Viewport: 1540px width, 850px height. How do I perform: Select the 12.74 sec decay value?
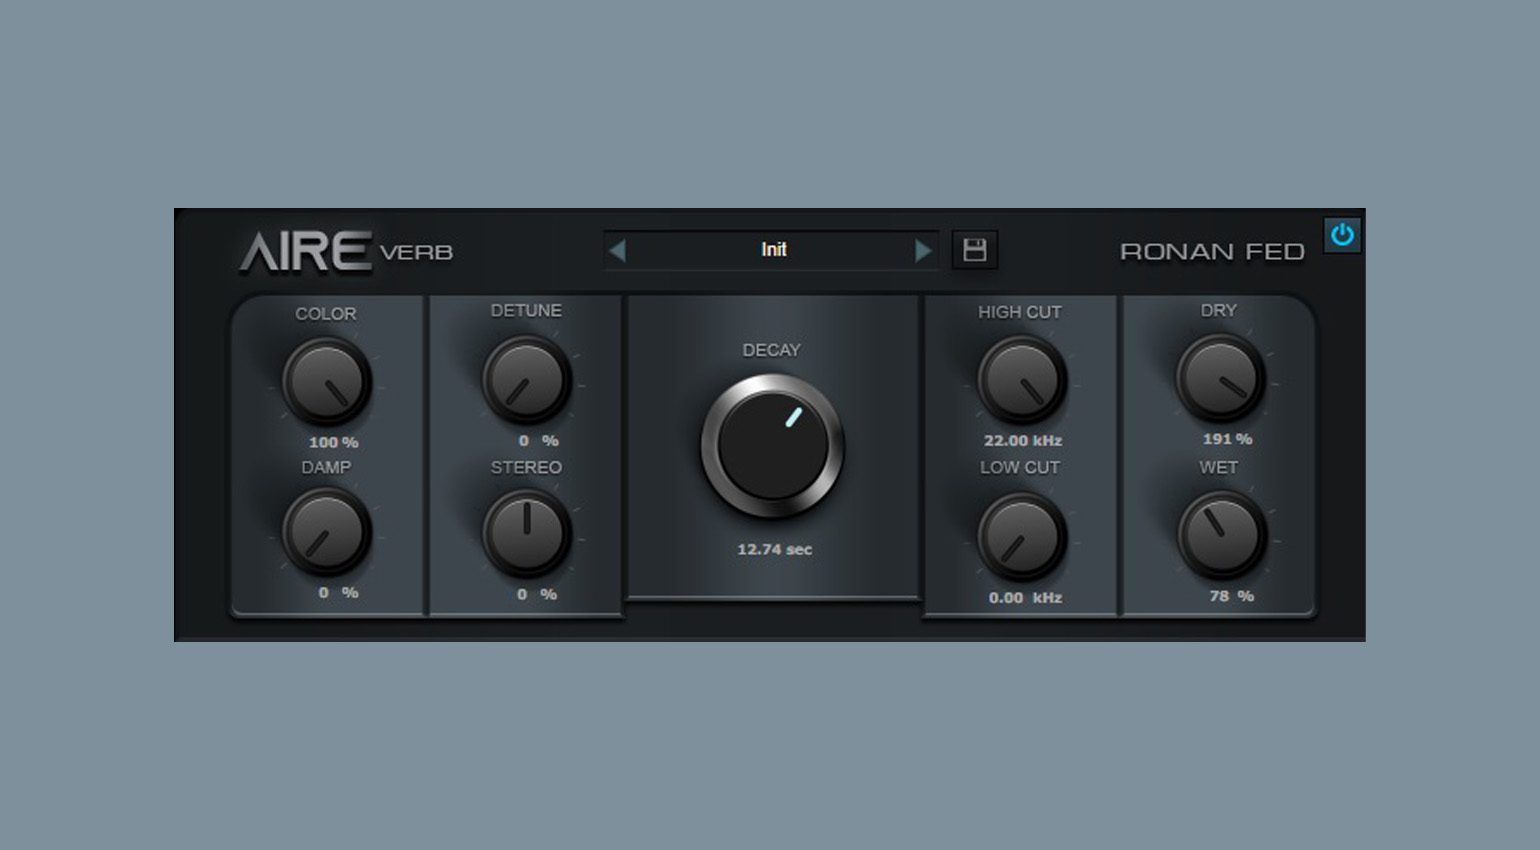(774, 549)
